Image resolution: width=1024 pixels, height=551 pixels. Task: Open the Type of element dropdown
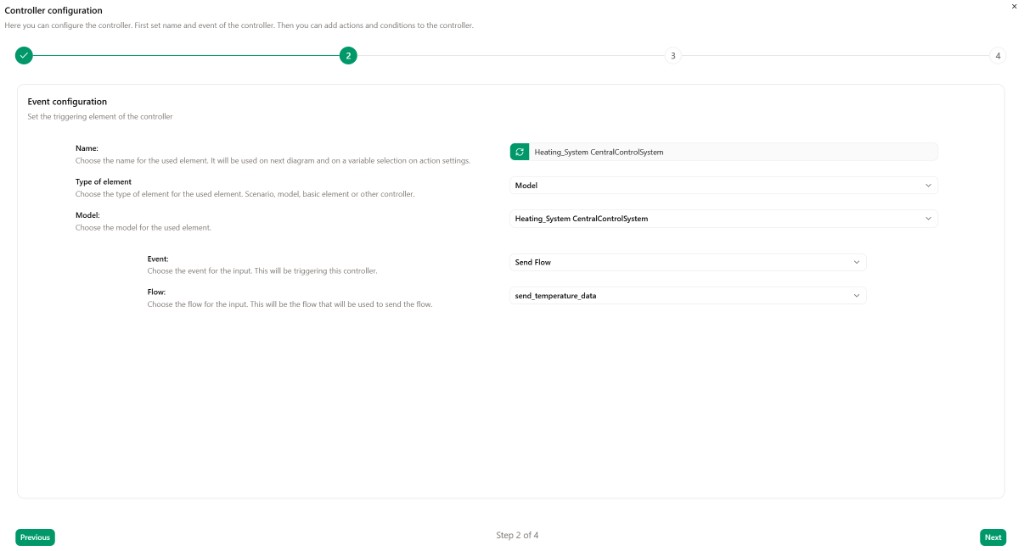724,185
